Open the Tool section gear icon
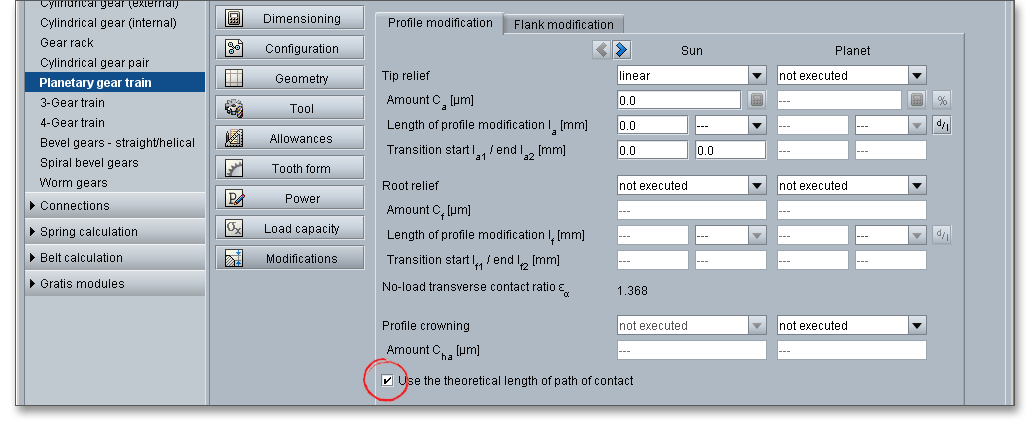The image size is (1030, 421). [x=235, y=109]
